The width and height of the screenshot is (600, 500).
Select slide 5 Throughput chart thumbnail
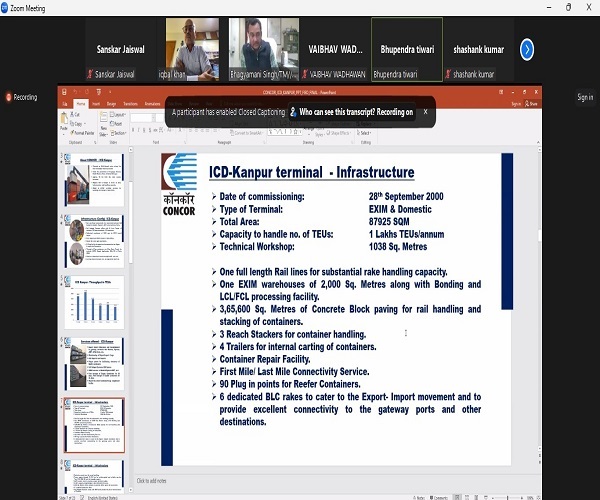tap(94, 302)
